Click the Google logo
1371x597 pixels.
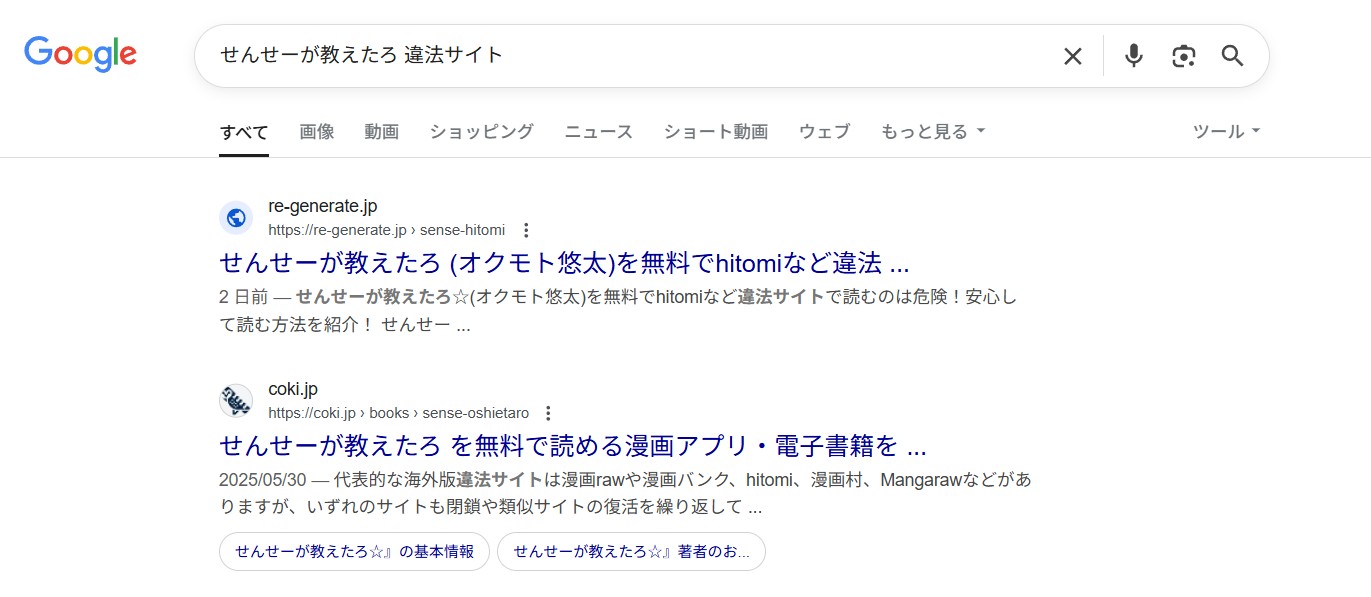coord(80,54)
